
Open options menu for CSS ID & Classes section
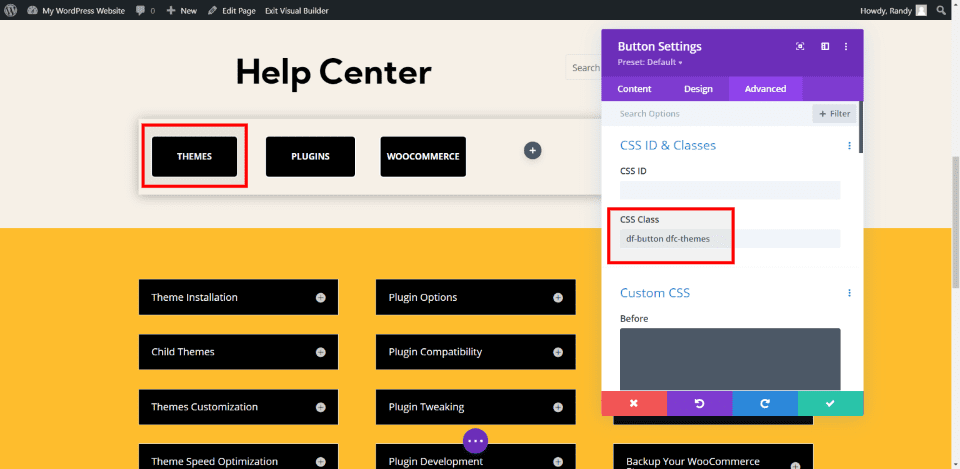[849, 146]
